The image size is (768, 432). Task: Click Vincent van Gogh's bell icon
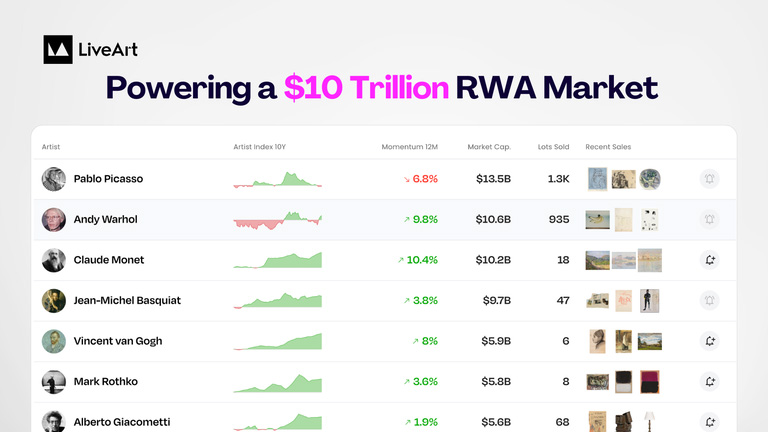[709, 341]
